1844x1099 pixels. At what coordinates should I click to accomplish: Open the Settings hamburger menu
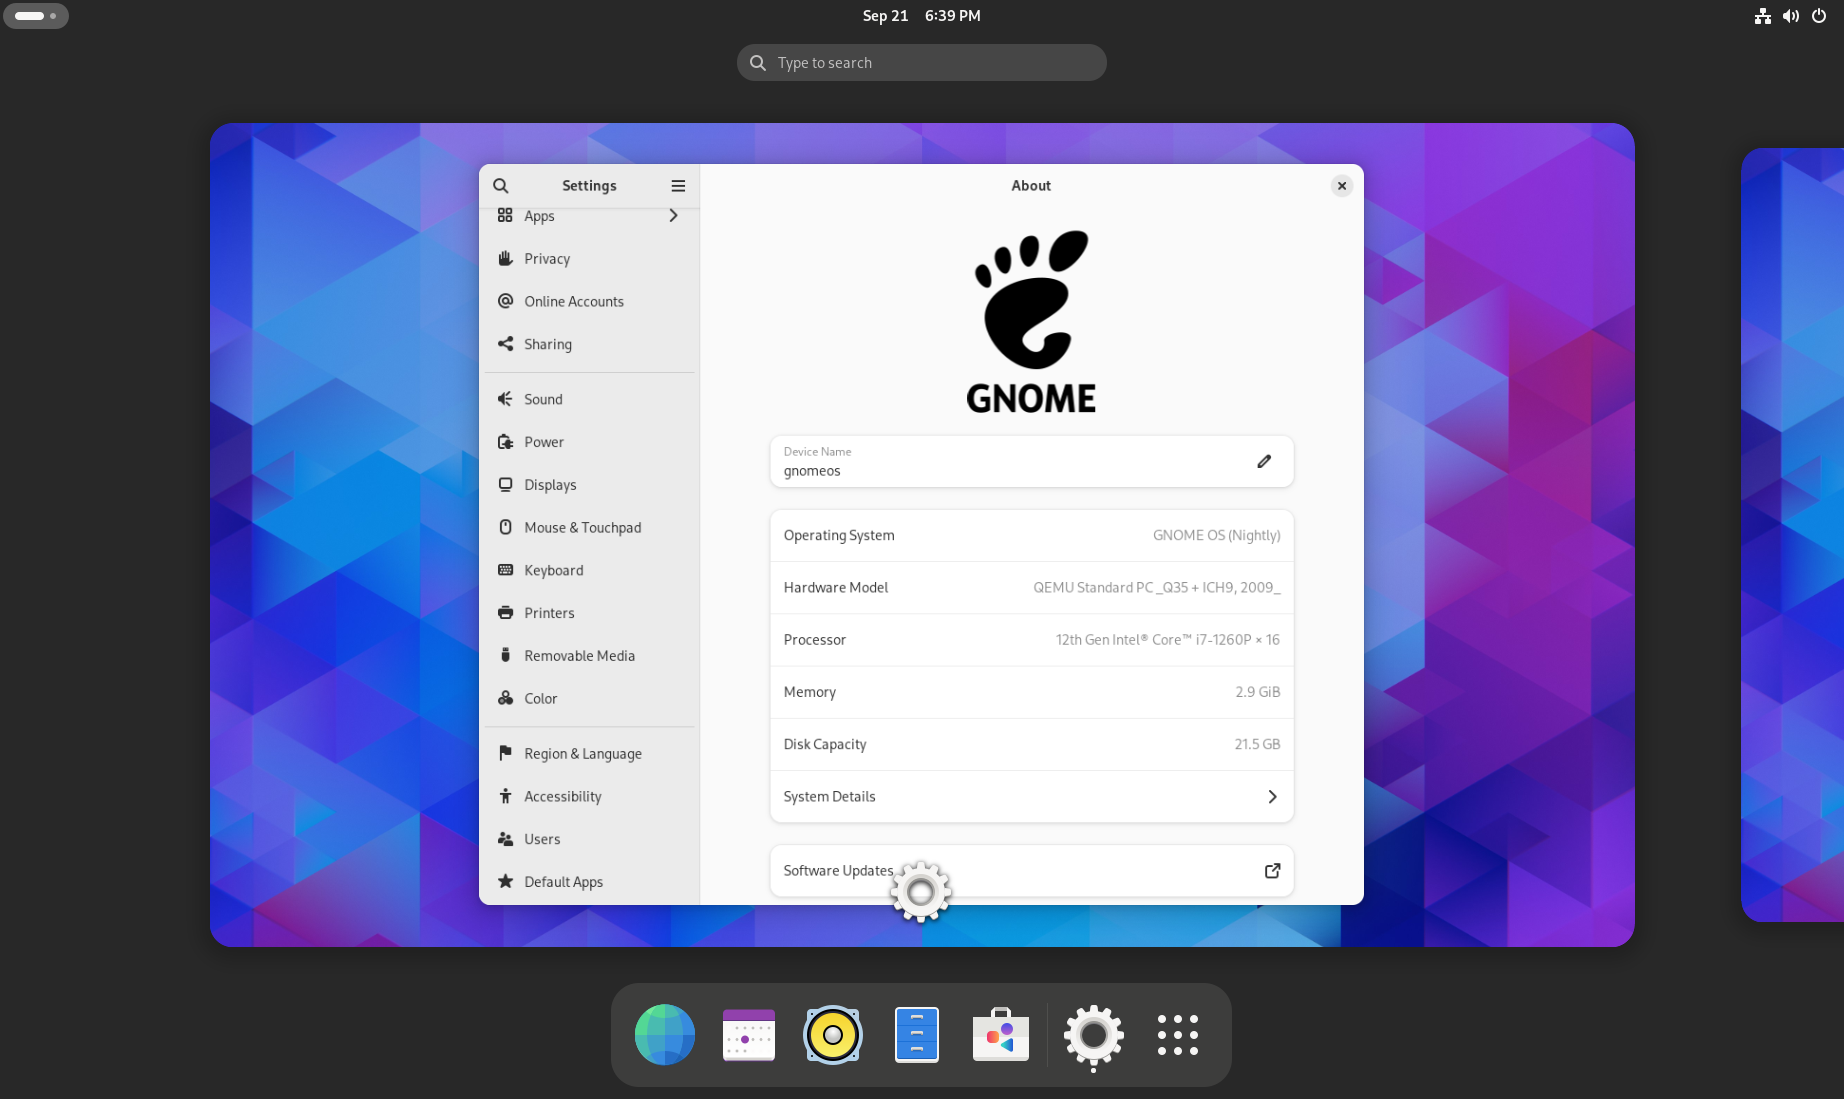pyautogui.click(x=678, y=186)
